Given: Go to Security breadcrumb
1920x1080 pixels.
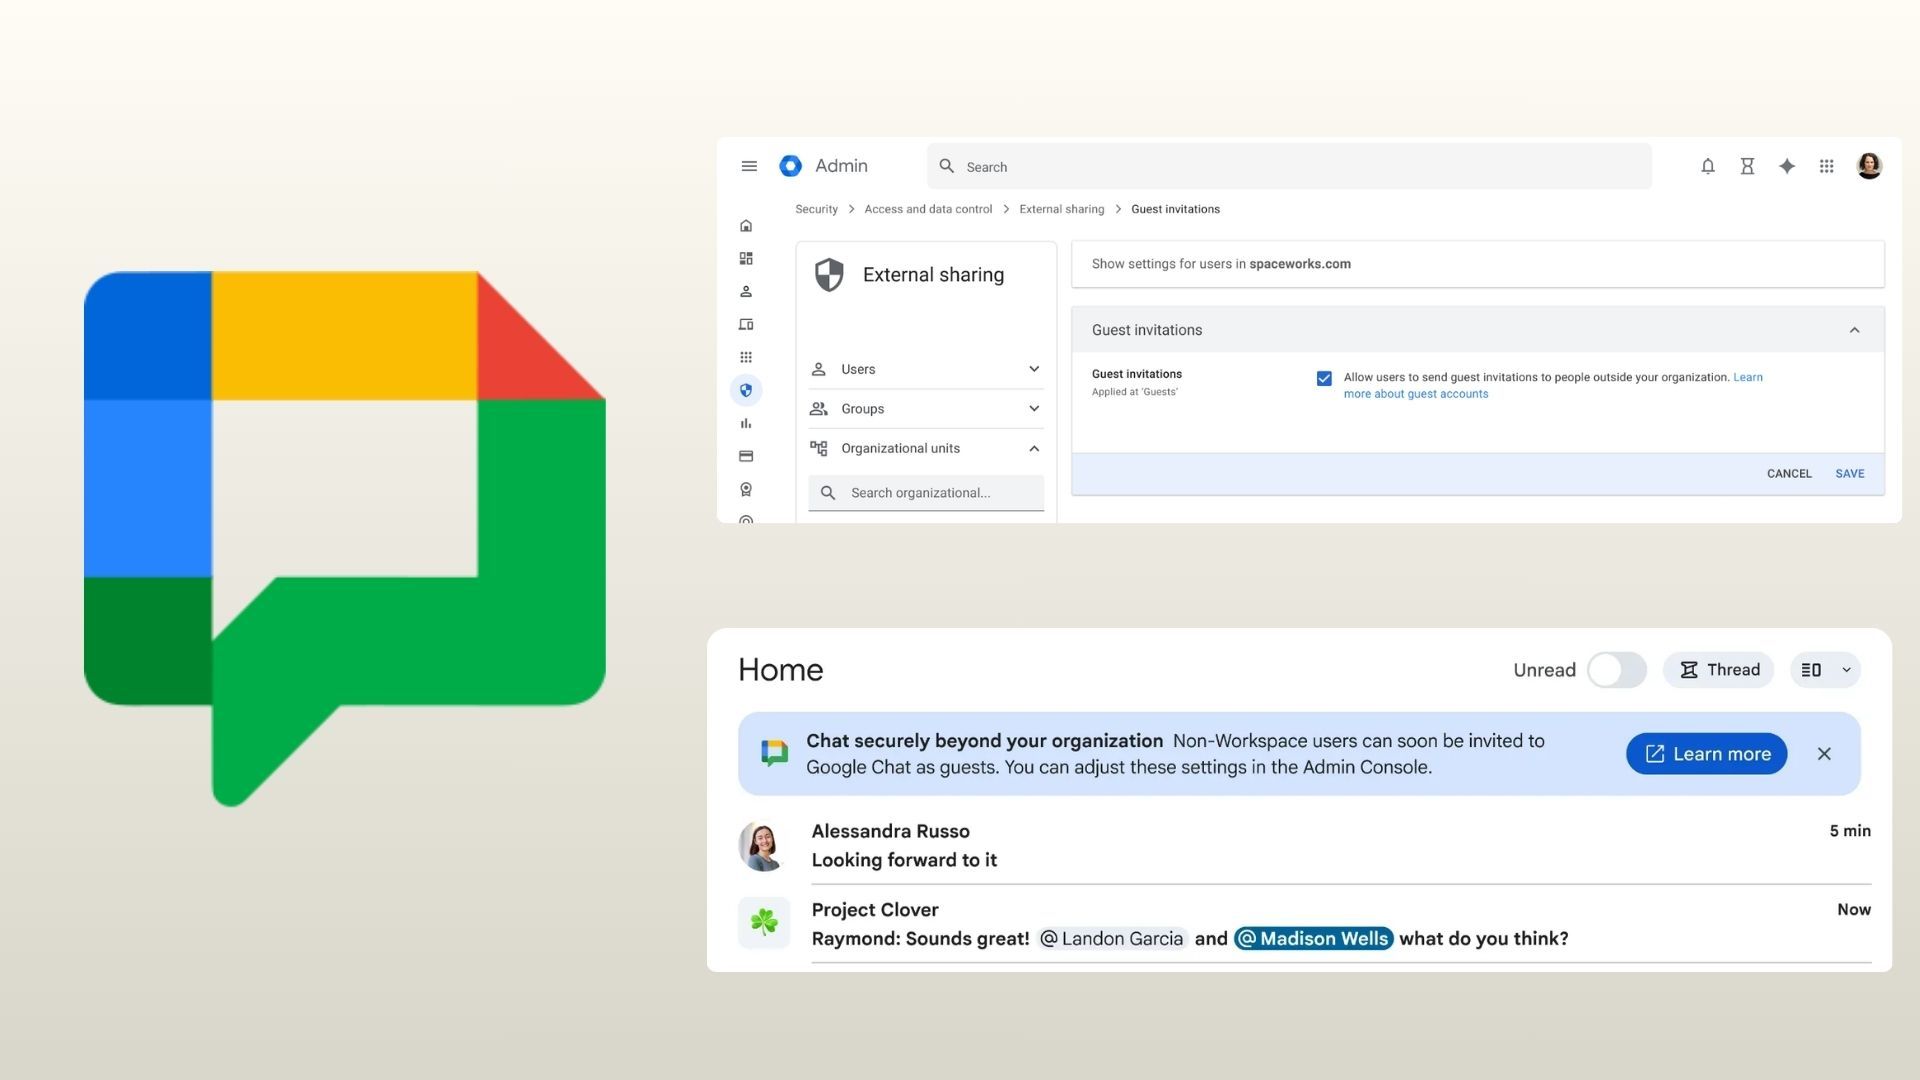Looking at the screenshot, I should coord(816,209).
